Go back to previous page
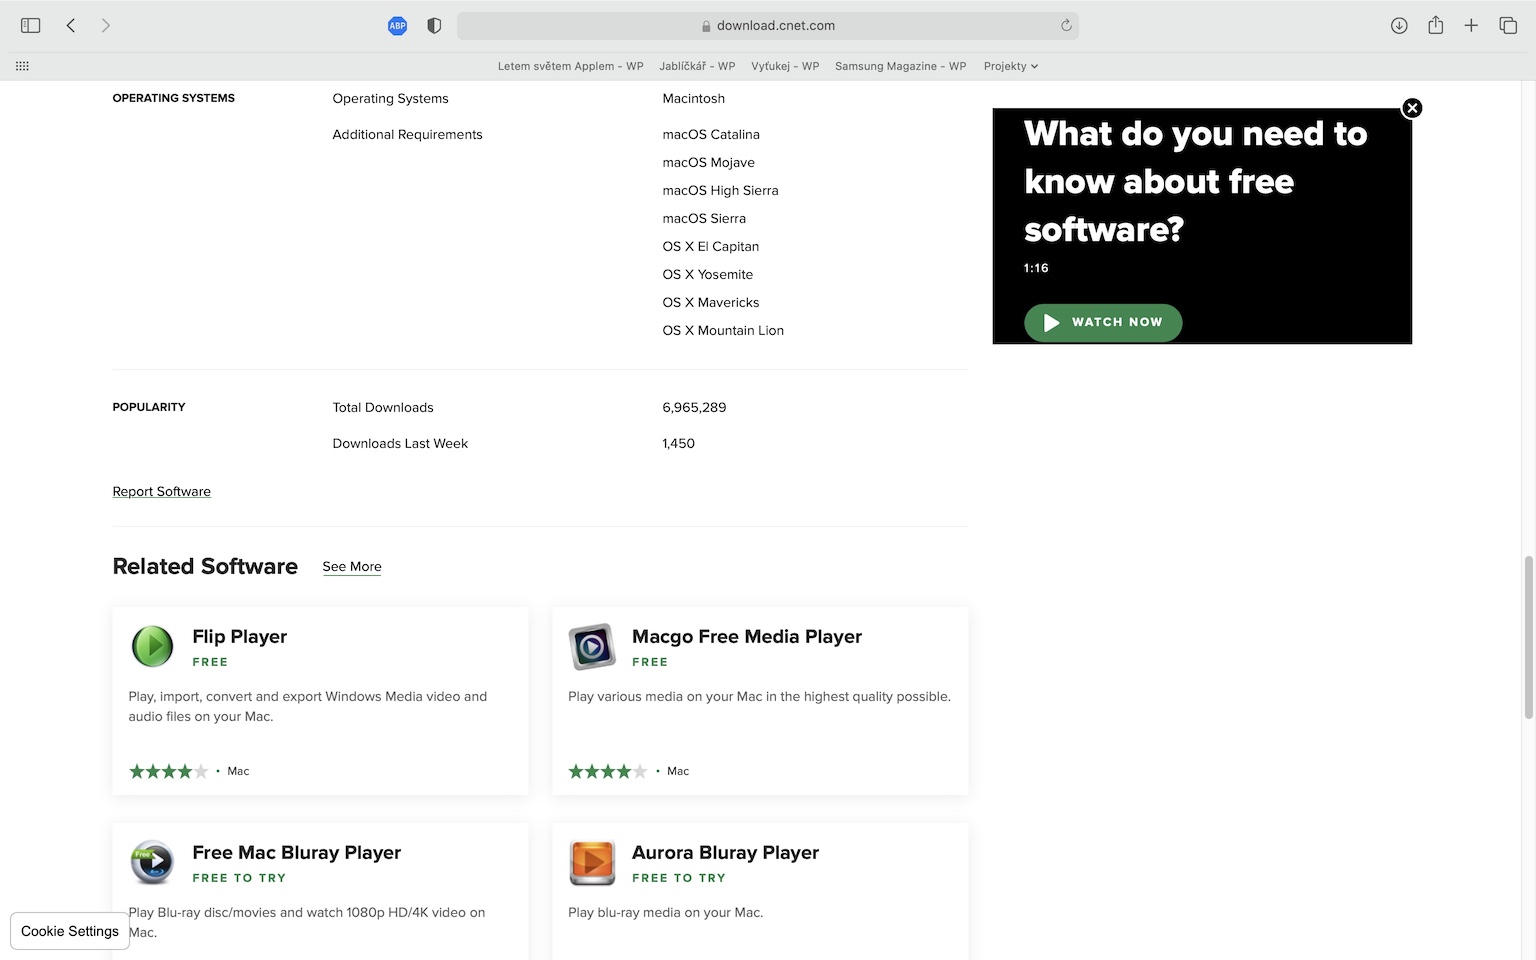This screenshot has width=1536, height=960. [71, 25]
